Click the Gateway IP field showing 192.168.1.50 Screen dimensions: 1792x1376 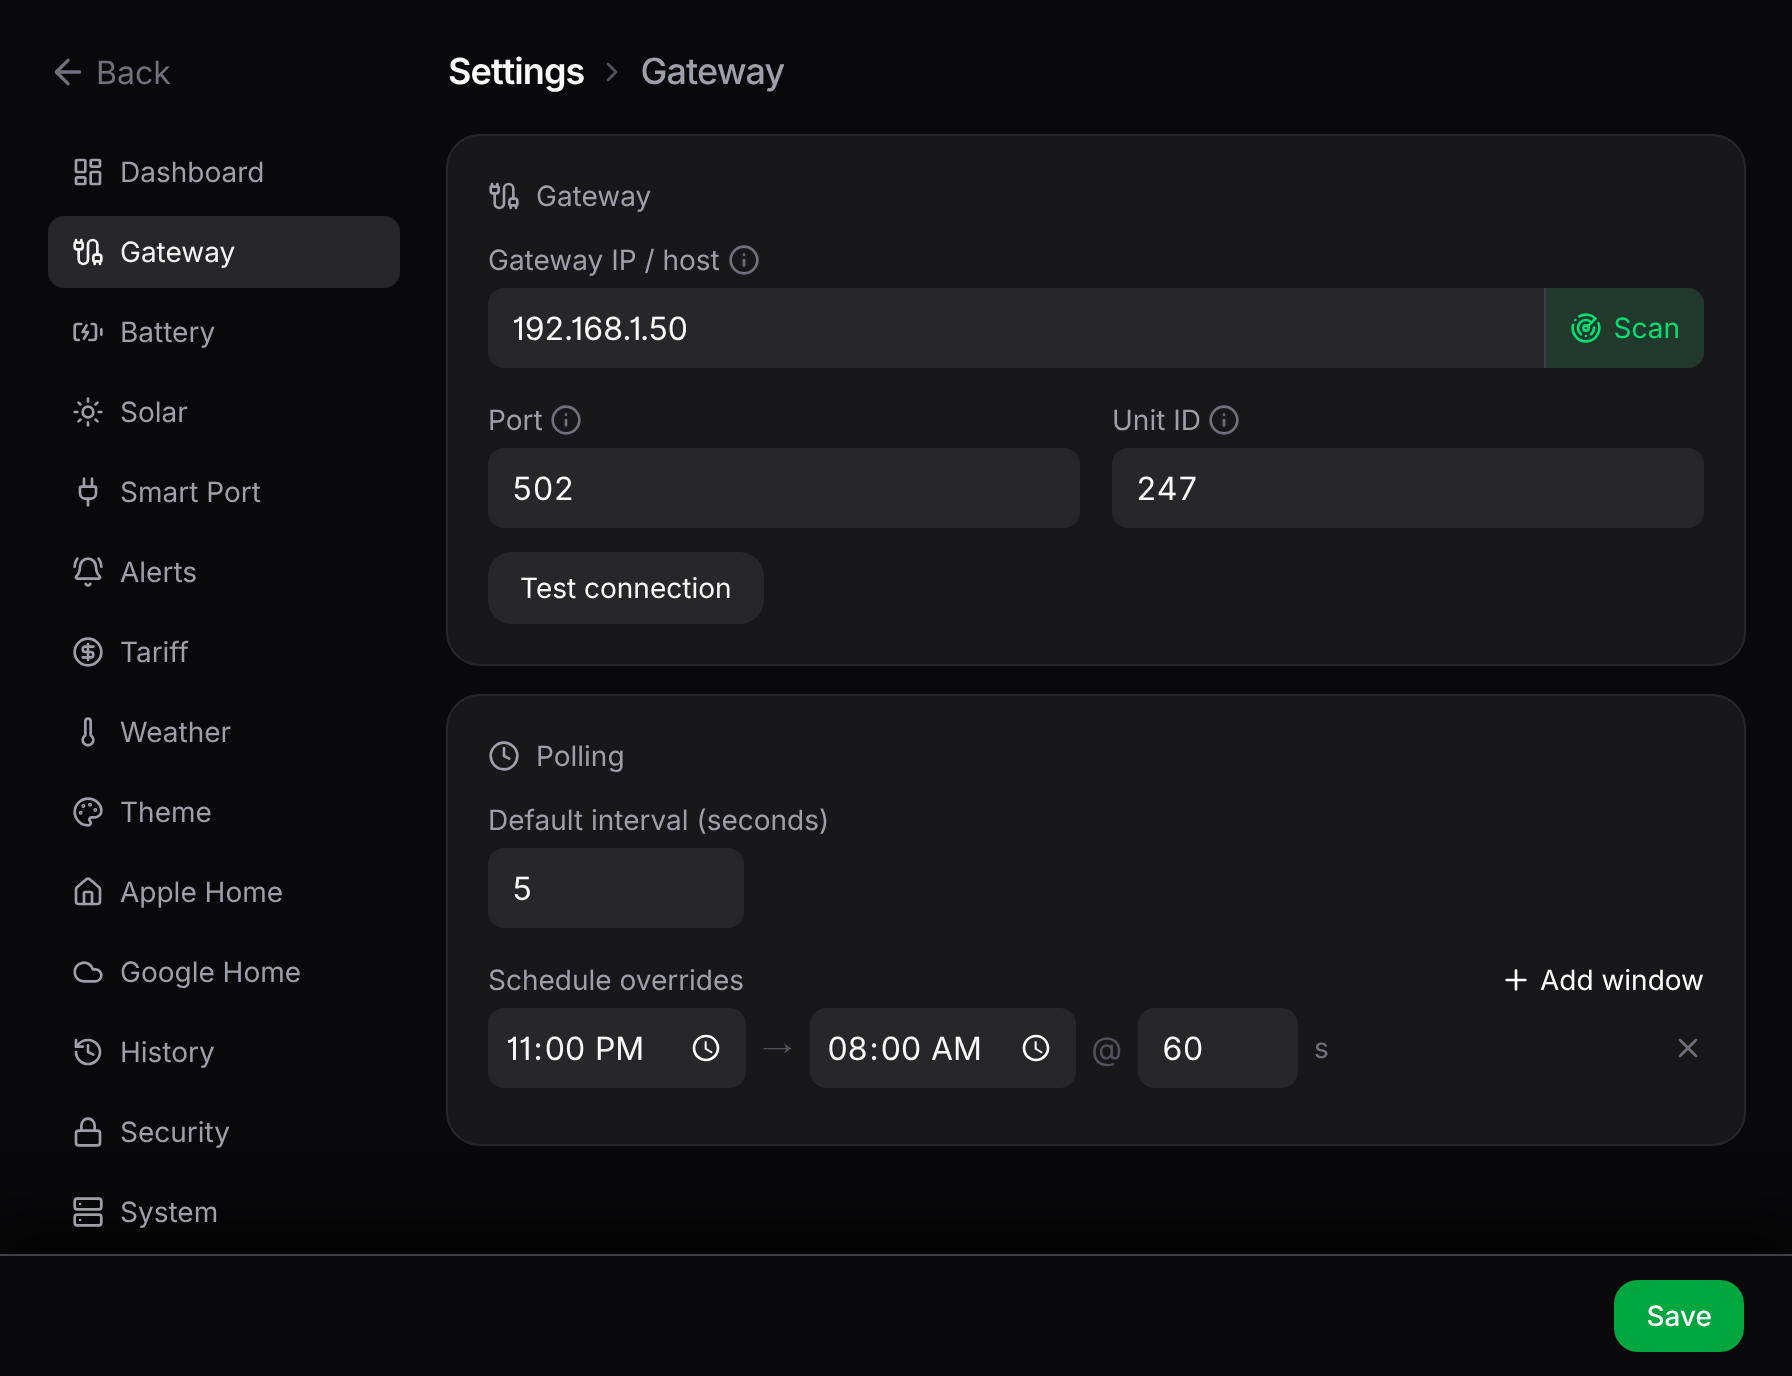coord(1016,328)
